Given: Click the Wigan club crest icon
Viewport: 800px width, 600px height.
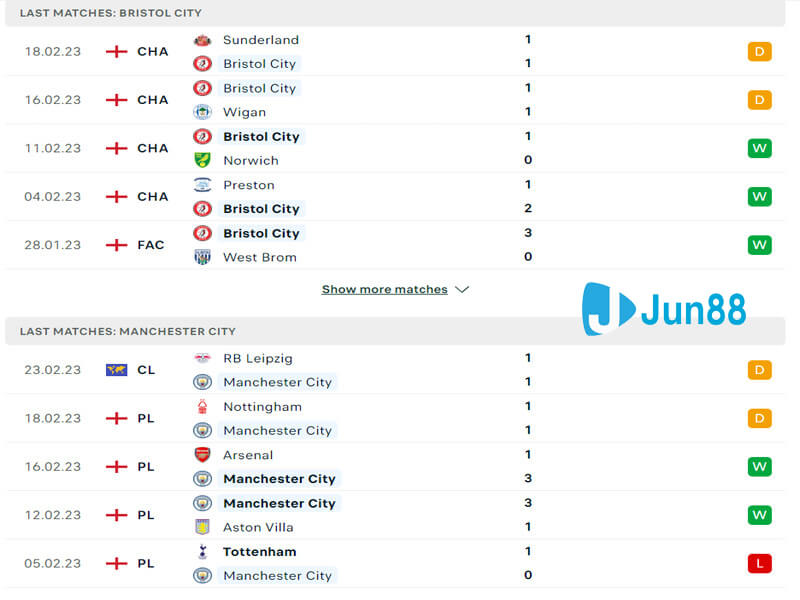Looking at the screenshot, I should click(202, 112).
